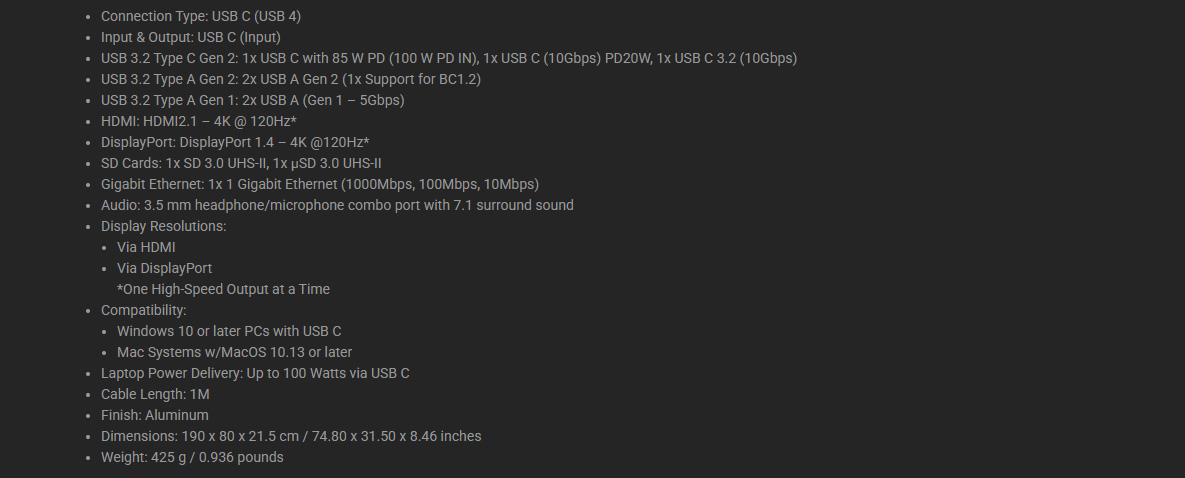Click the Laptop Power Delivery line
The height and width of the screenshot is (478, 1185).
(255, 374)
